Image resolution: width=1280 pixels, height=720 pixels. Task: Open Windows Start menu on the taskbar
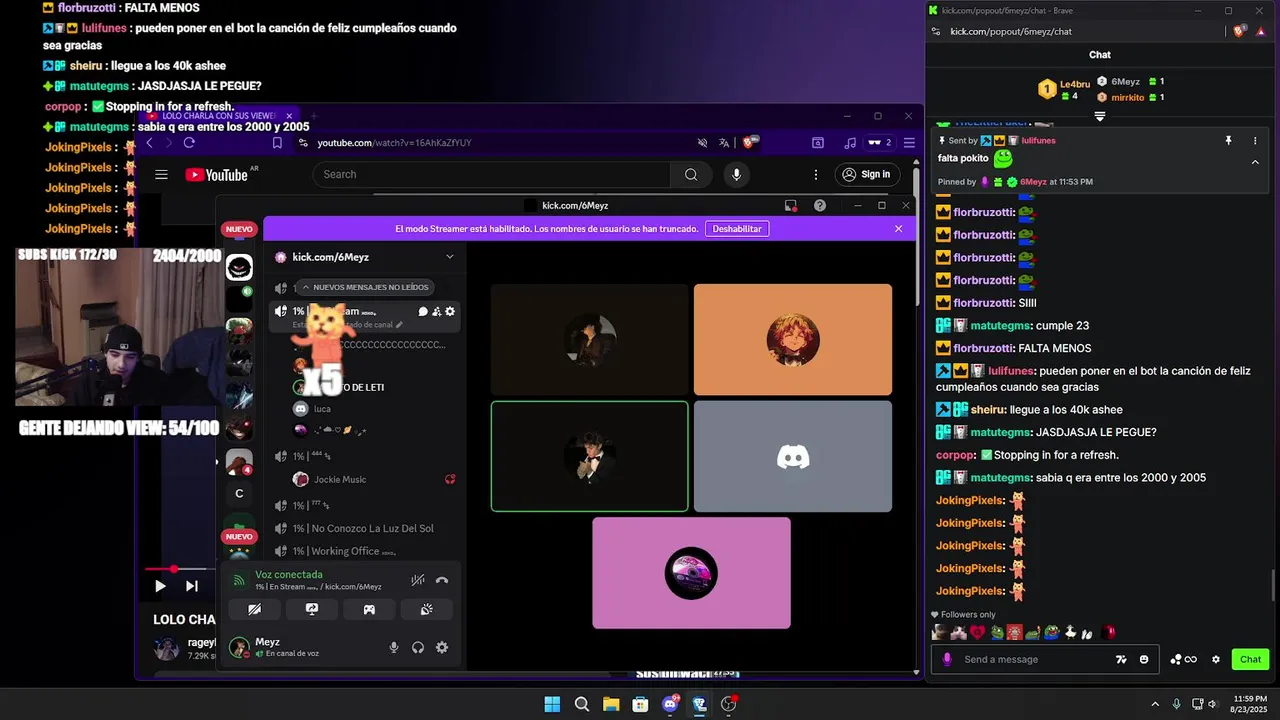point(552,704)
